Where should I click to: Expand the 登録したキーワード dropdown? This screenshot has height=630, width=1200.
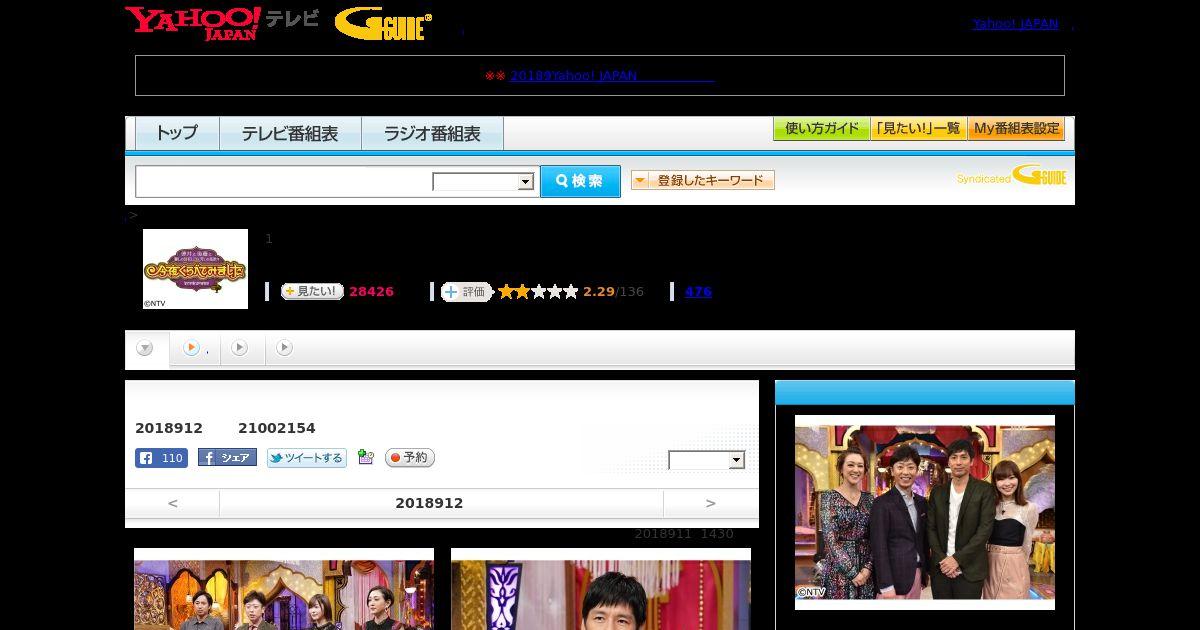702,180
